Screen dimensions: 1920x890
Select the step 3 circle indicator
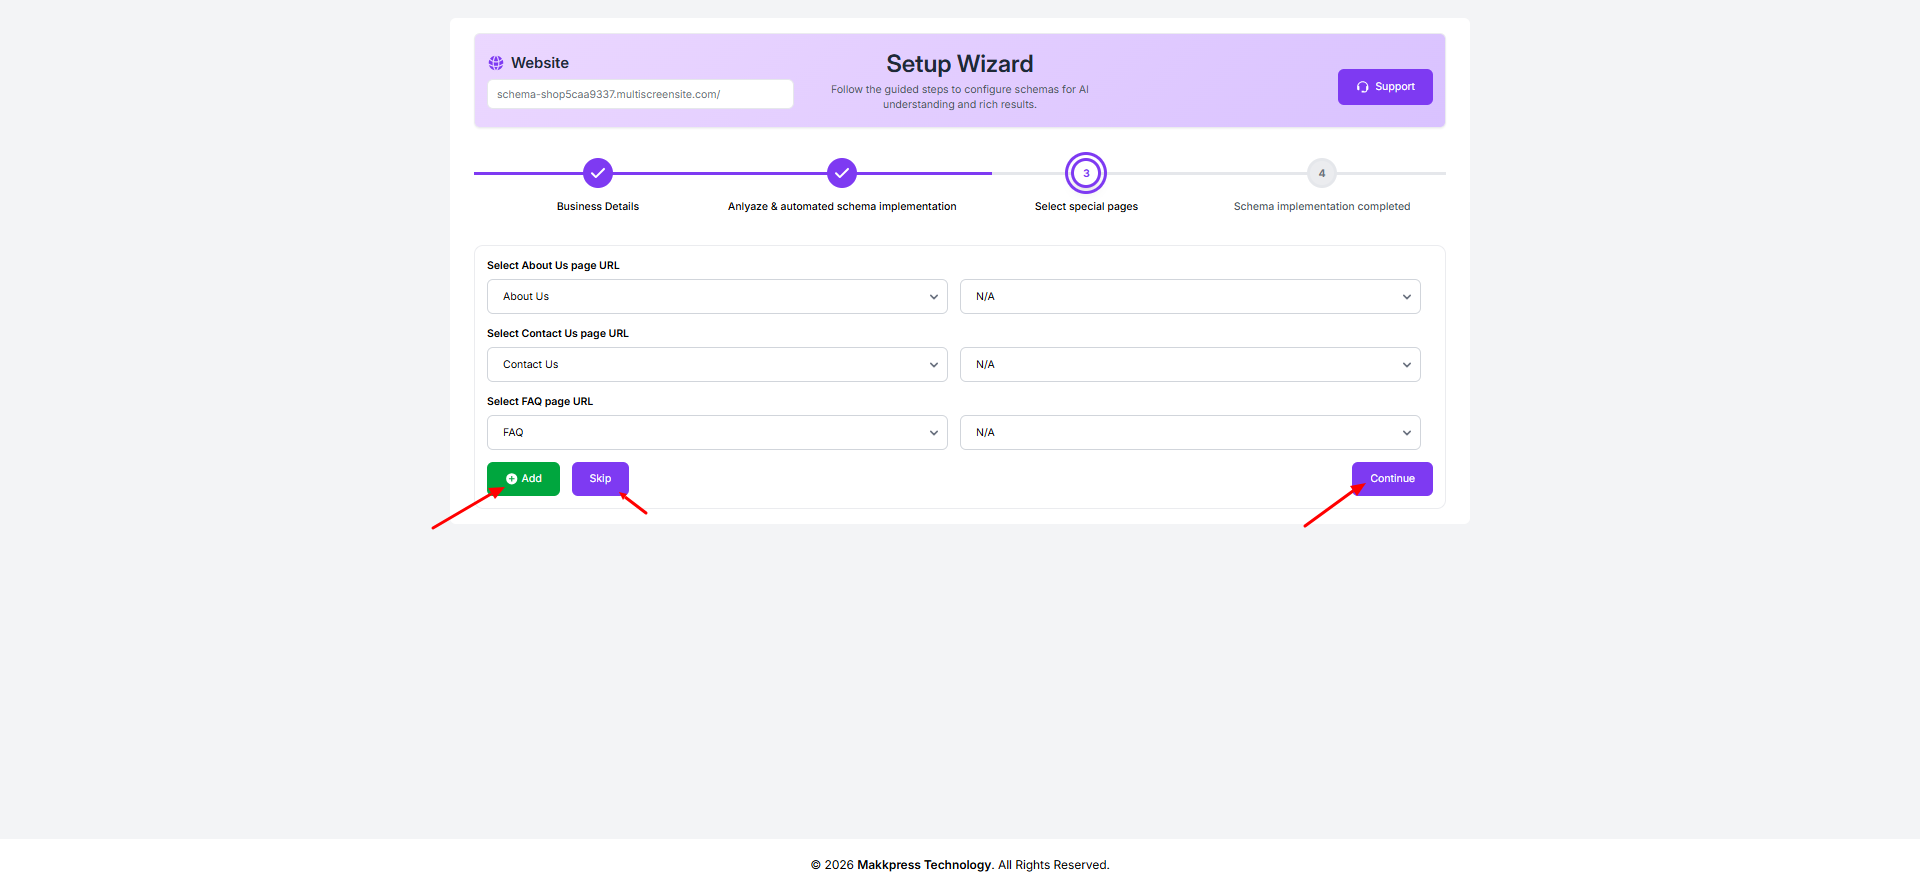tap(1086, 173)
